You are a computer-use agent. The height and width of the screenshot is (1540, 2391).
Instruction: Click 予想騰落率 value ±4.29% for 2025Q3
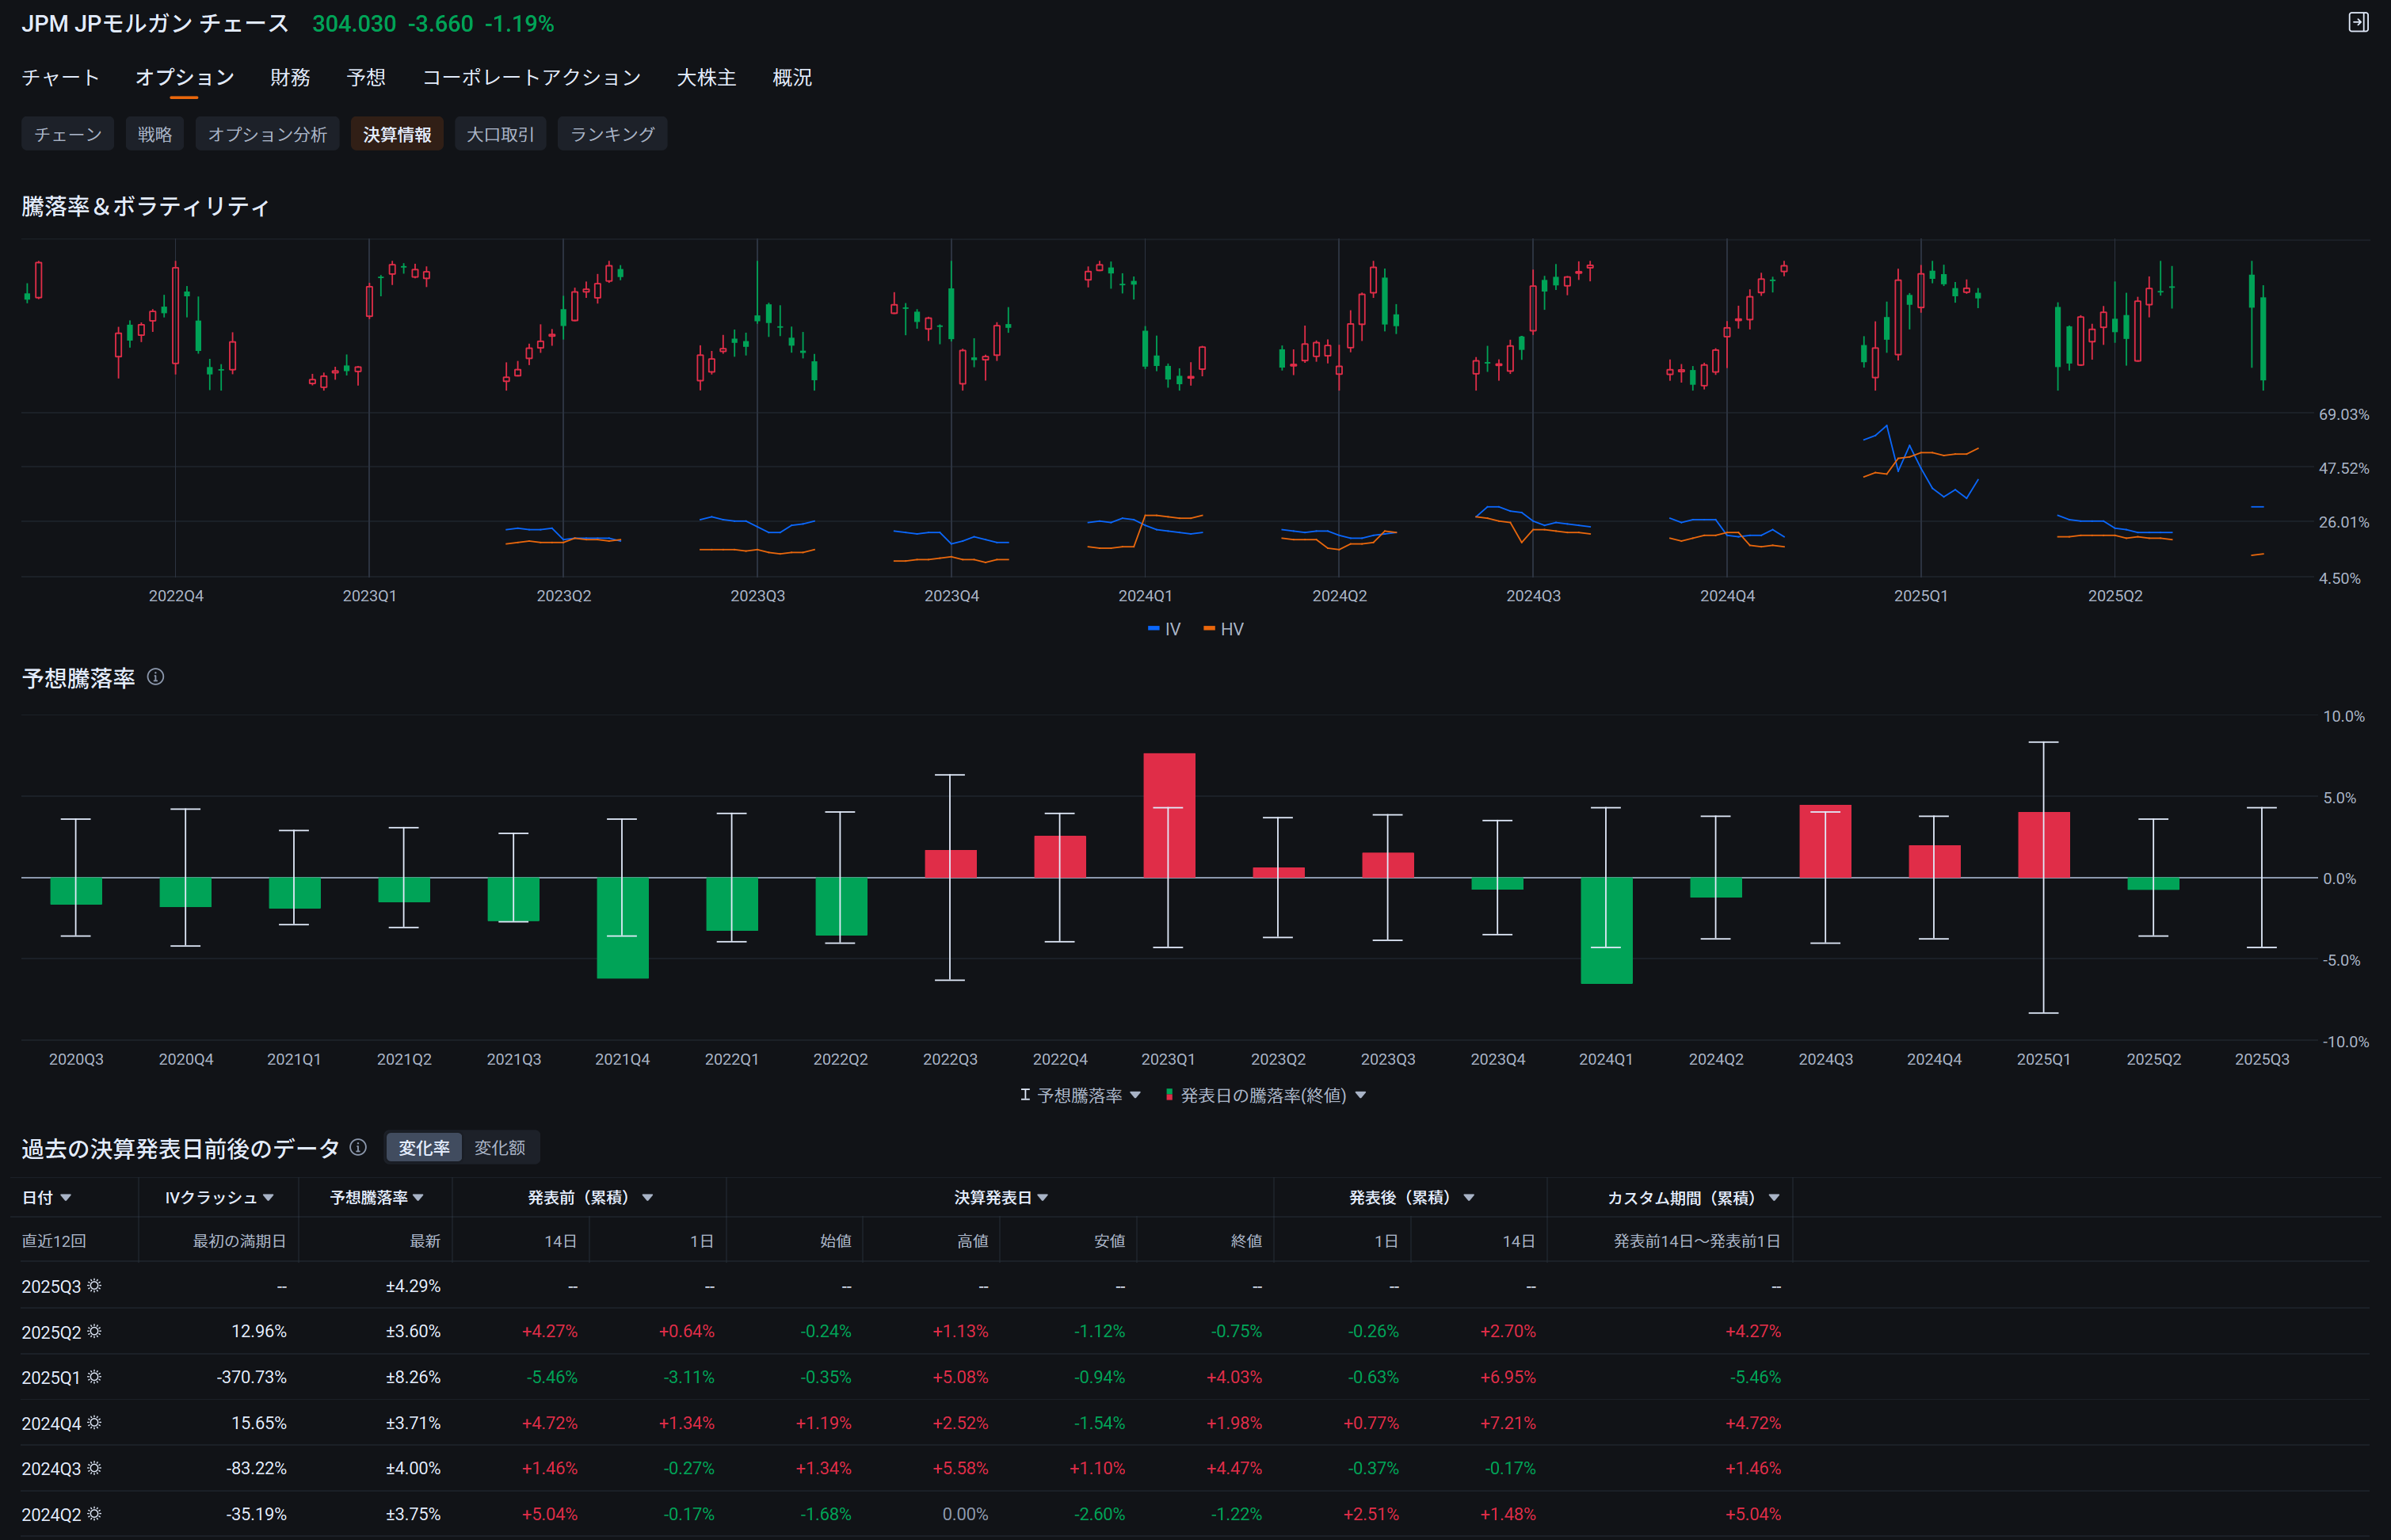click(x=413, y=1286)
